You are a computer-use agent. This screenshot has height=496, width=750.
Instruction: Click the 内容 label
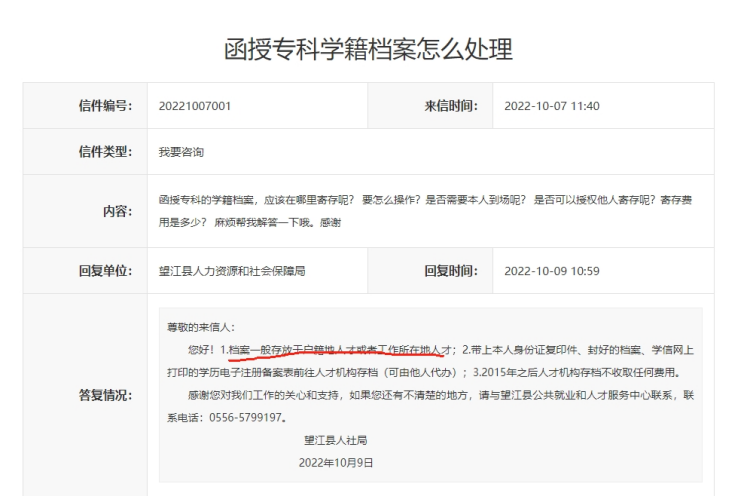(118, 211)
